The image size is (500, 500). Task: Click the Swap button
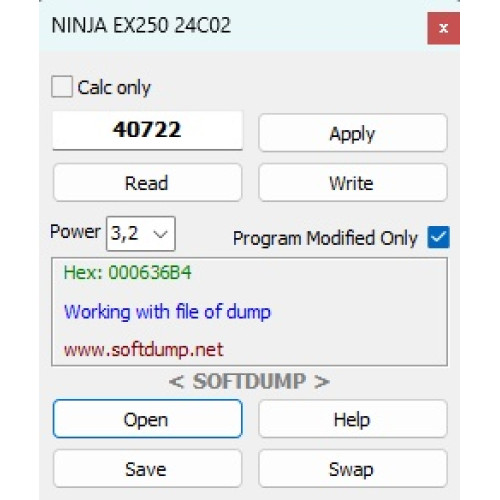[353, 468]
